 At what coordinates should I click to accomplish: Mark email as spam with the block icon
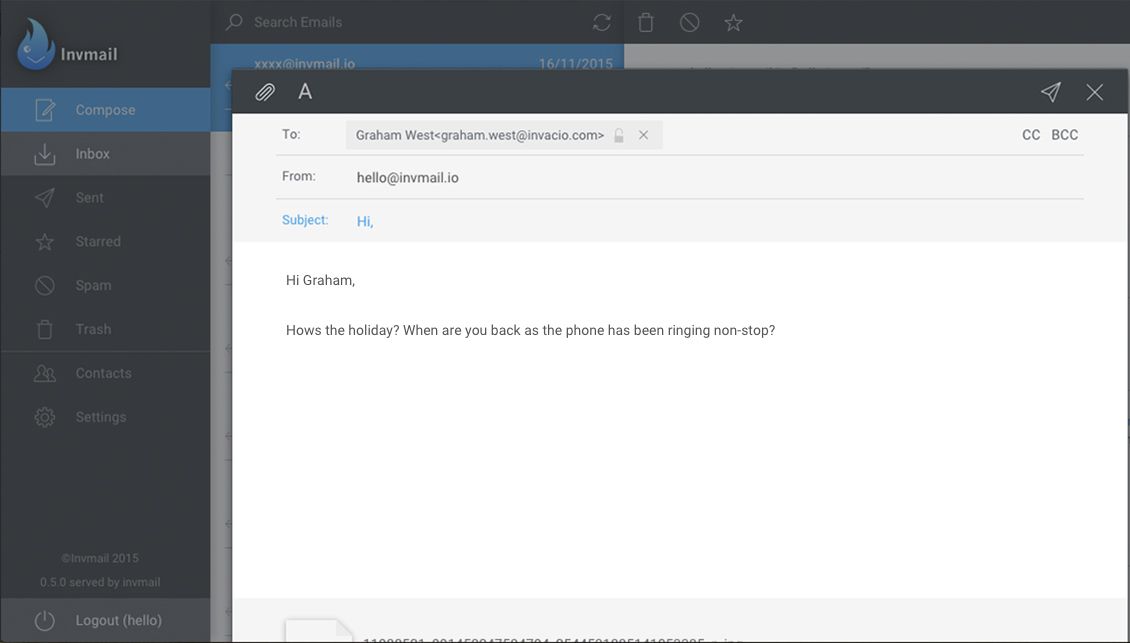[x=689, y=21]
